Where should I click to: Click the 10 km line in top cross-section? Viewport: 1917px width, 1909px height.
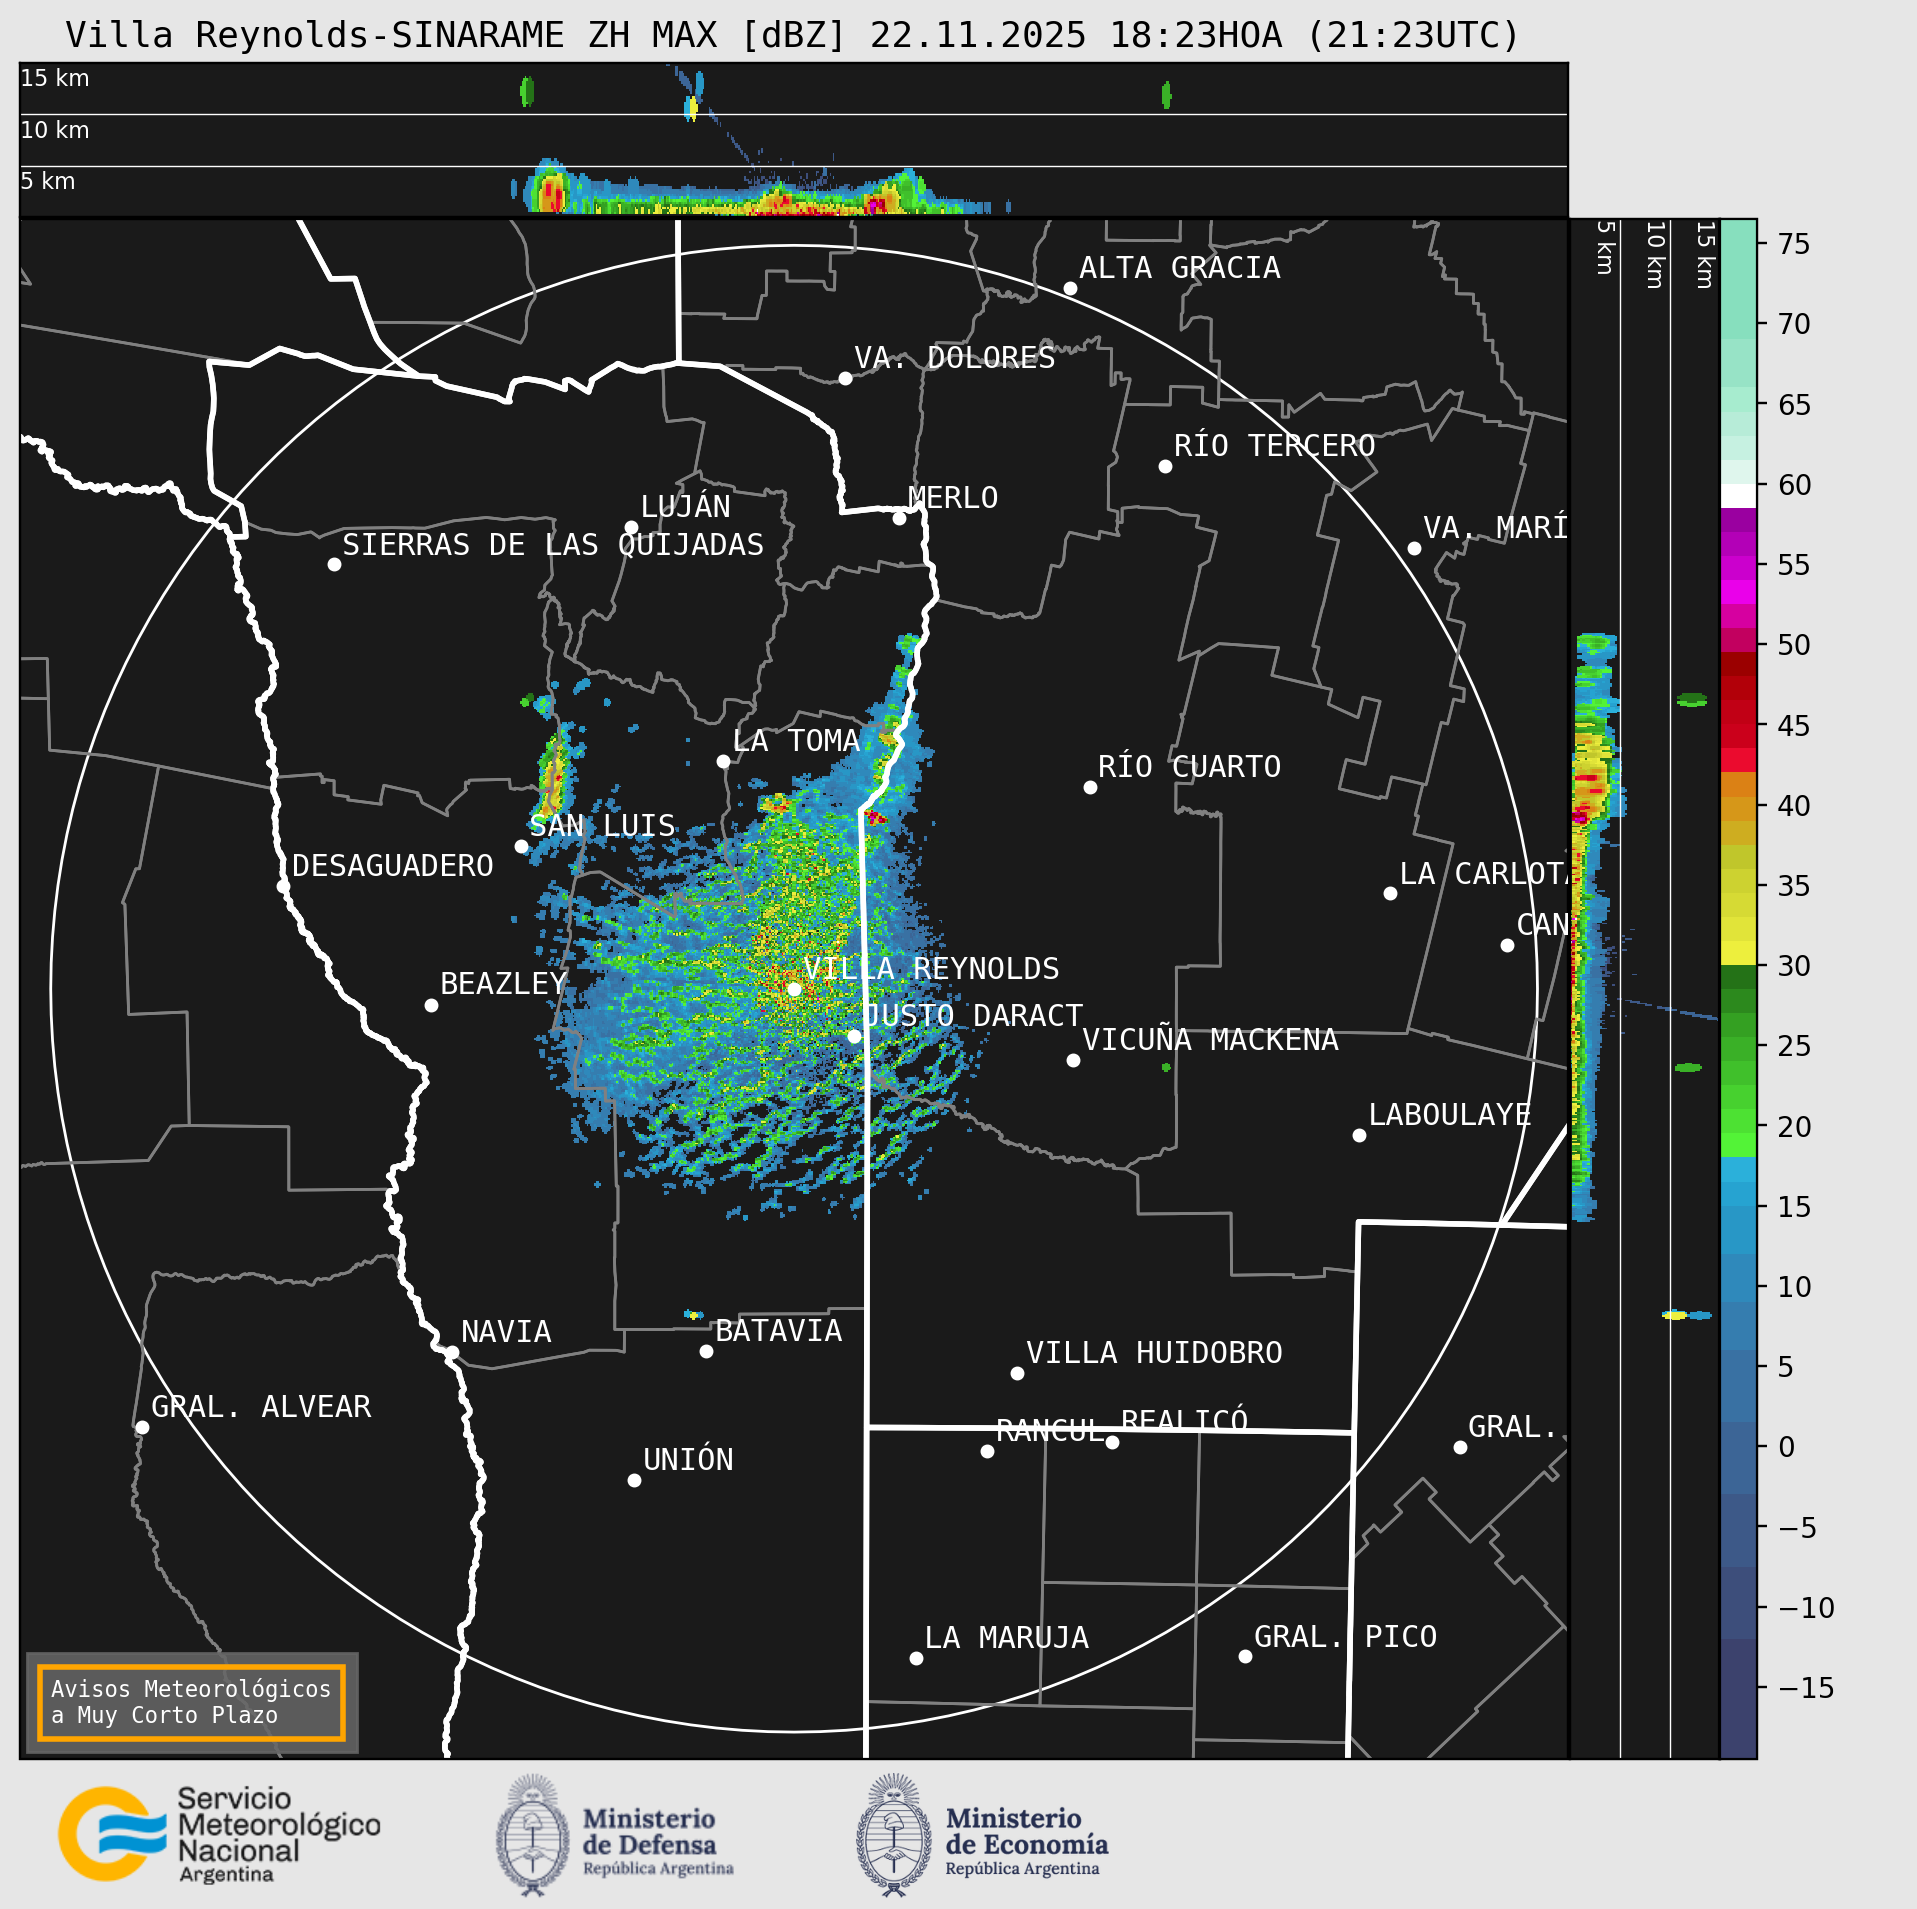pos(793,114)
